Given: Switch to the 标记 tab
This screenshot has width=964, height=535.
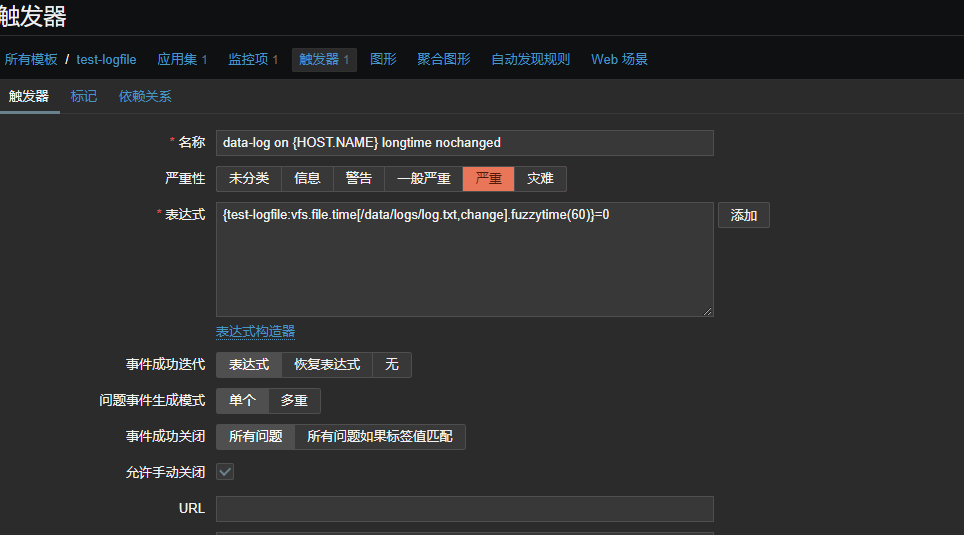Looking at the screenshot, I should pos(84,97).
